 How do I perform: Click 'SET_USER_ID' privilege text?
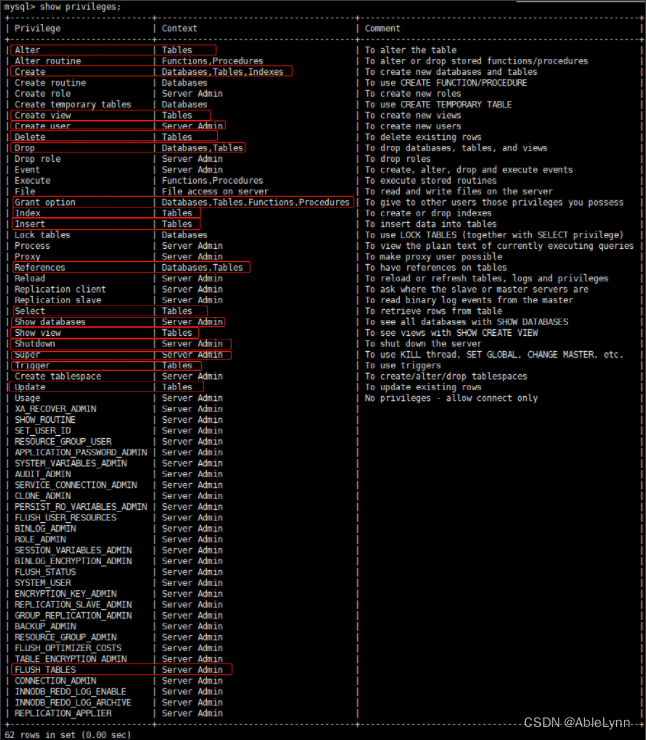coord(42,430)
